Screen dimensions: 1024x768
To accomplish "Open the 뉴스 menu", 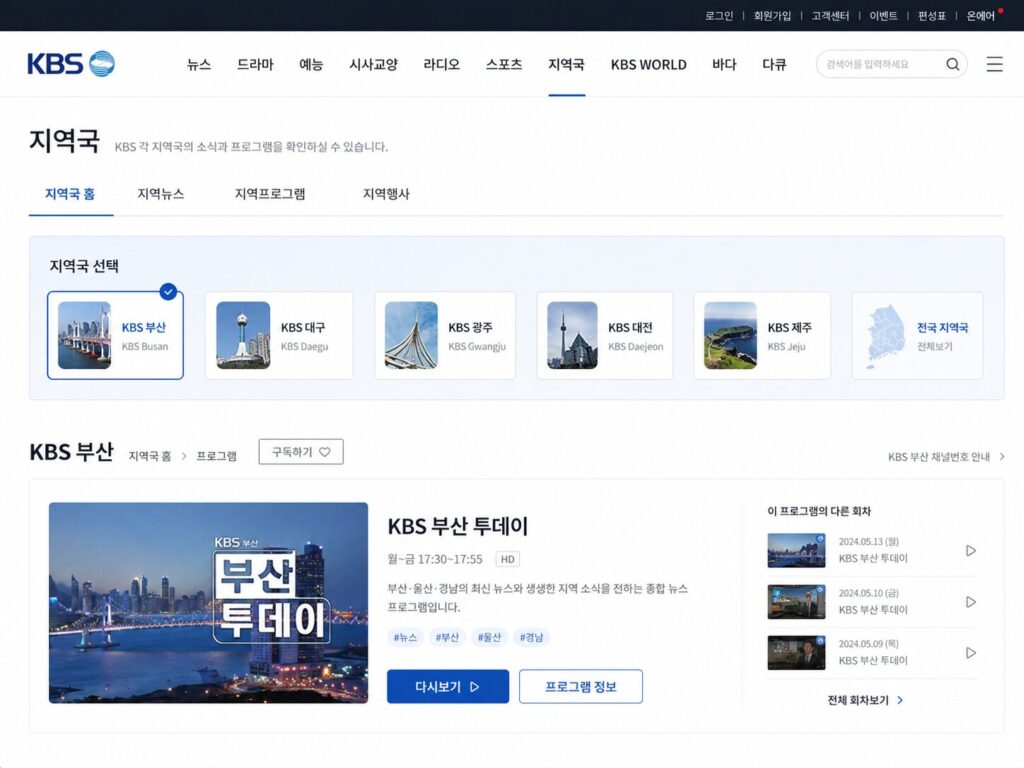I will click(x=199, y=64).
